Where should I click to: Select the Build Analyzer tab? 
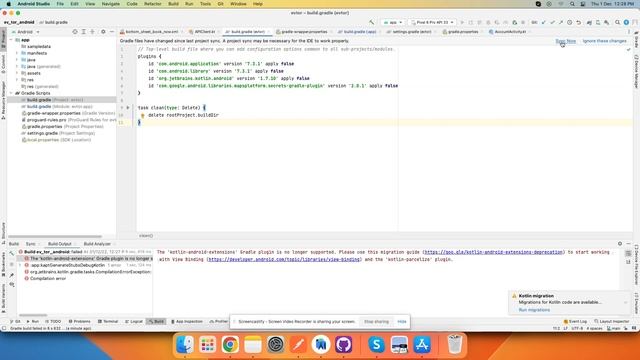click(97, 244)
